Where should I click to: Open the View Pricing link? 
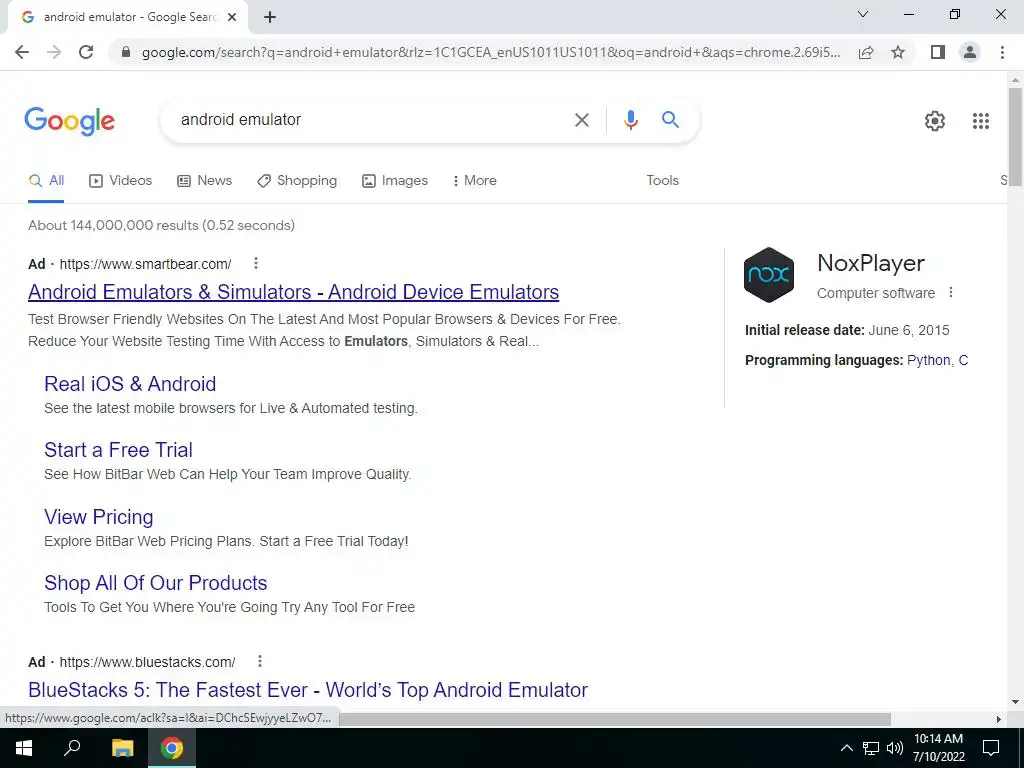pos(99,517)
